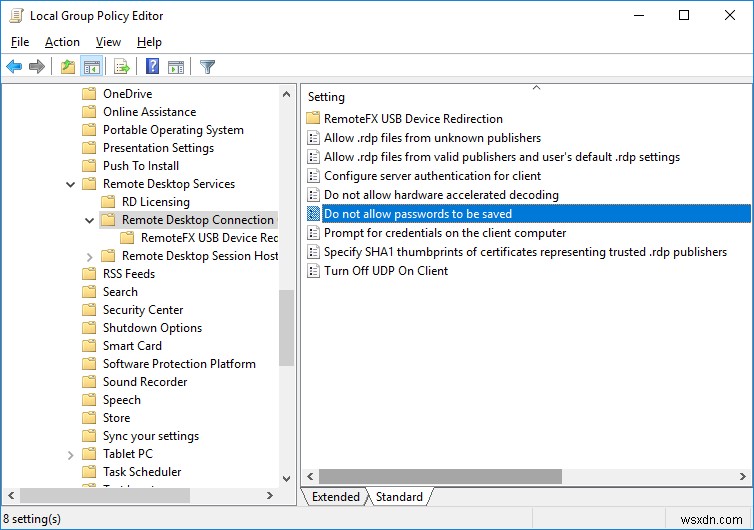Toggle the Show/Hide Action Pane icon

176,67
